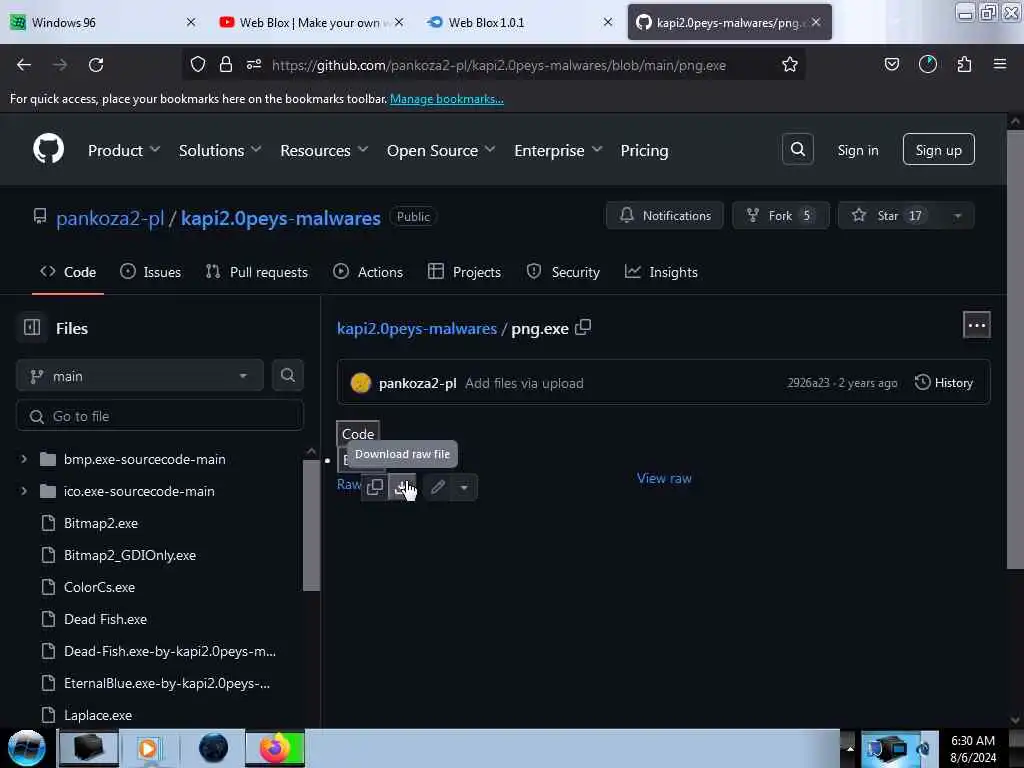Click the pencil edit file icon
Image resolution: width=1024 pixels, height=768 pixels.
(438, 487)
